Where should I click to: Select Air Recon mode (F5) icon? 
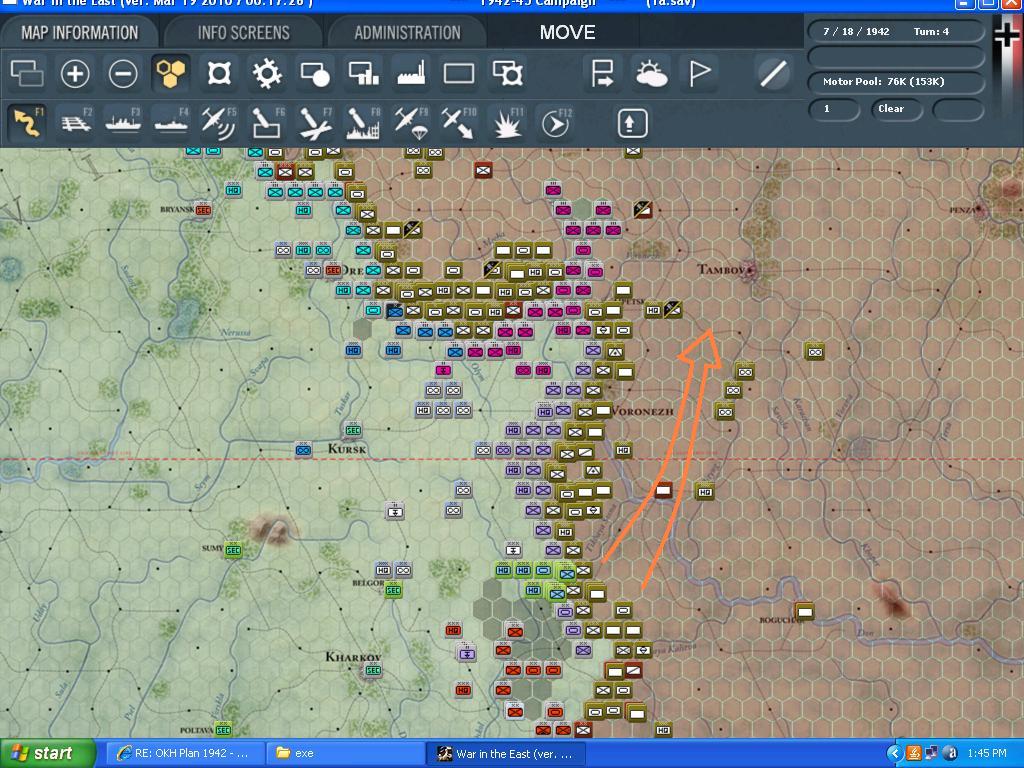219,123
